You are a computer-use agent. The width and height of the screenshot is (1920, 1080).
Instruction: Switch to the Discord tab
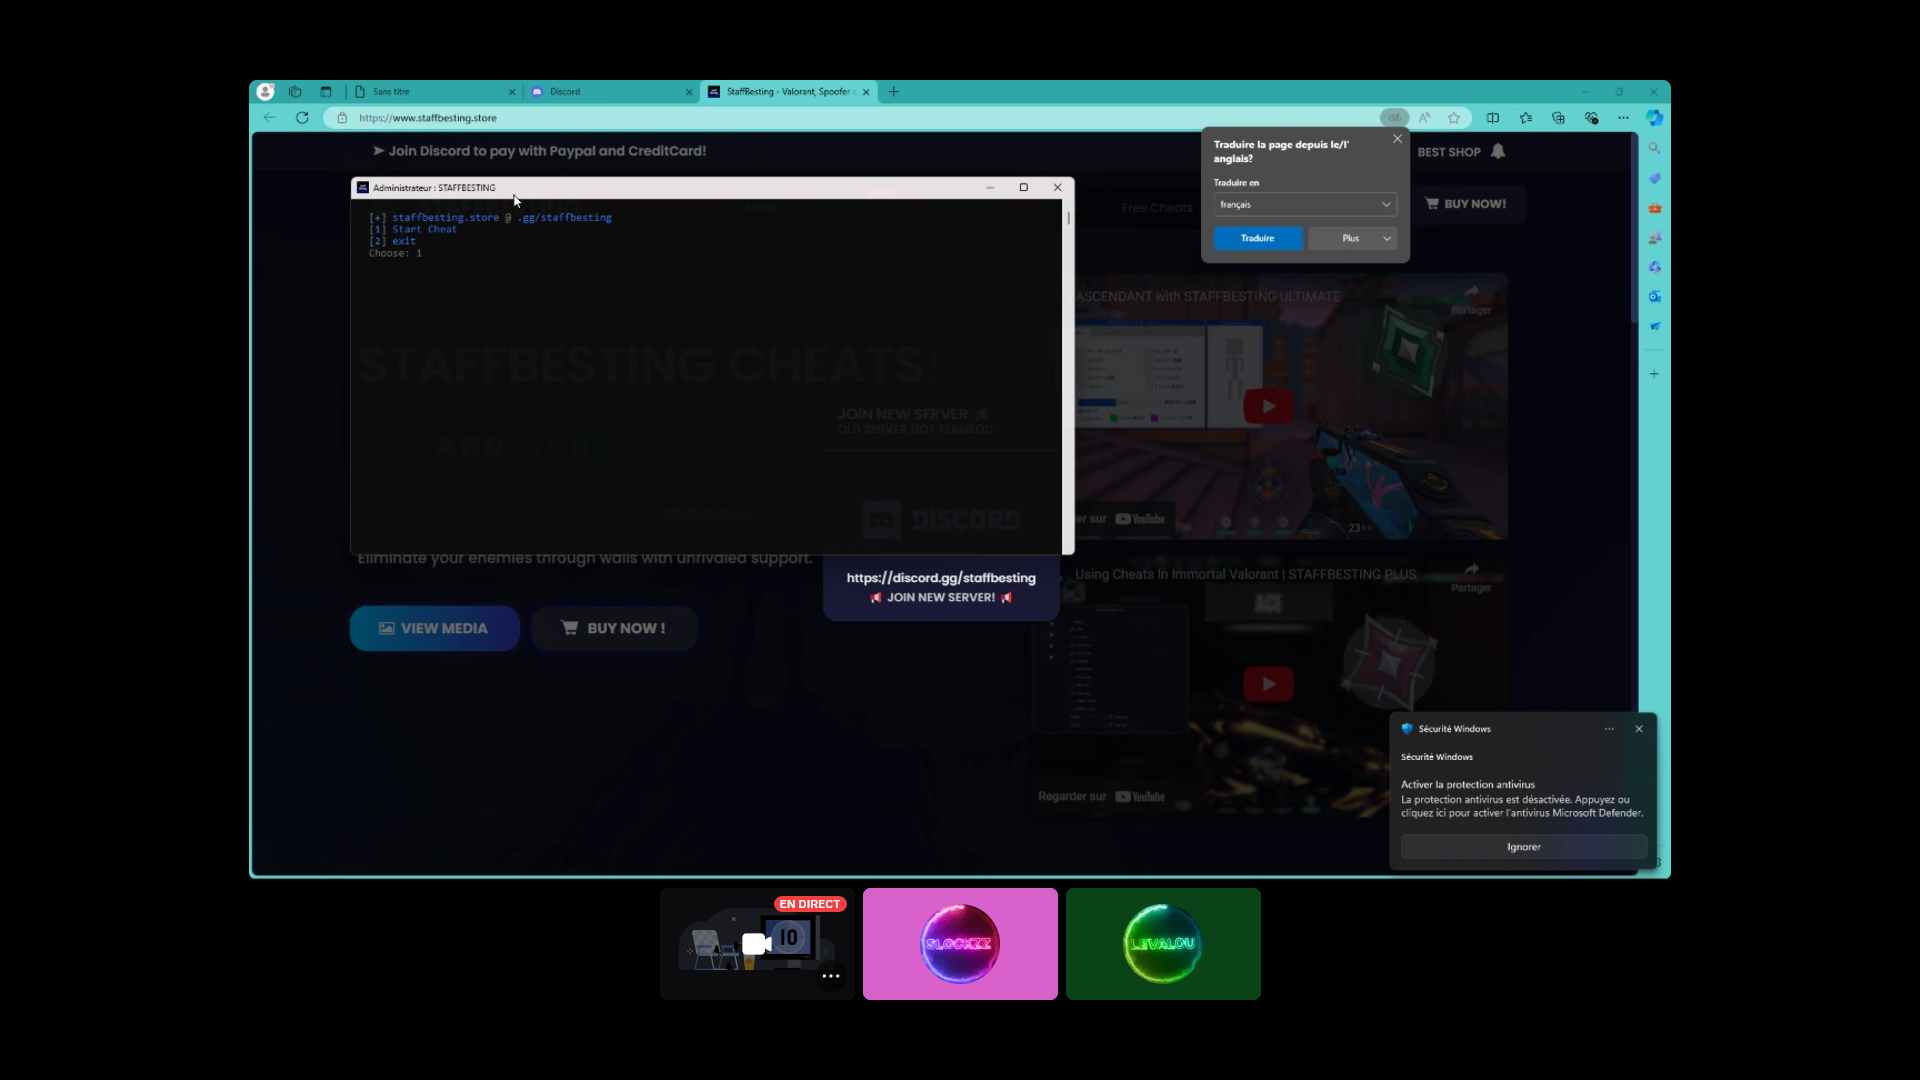(x=612, y=92)
